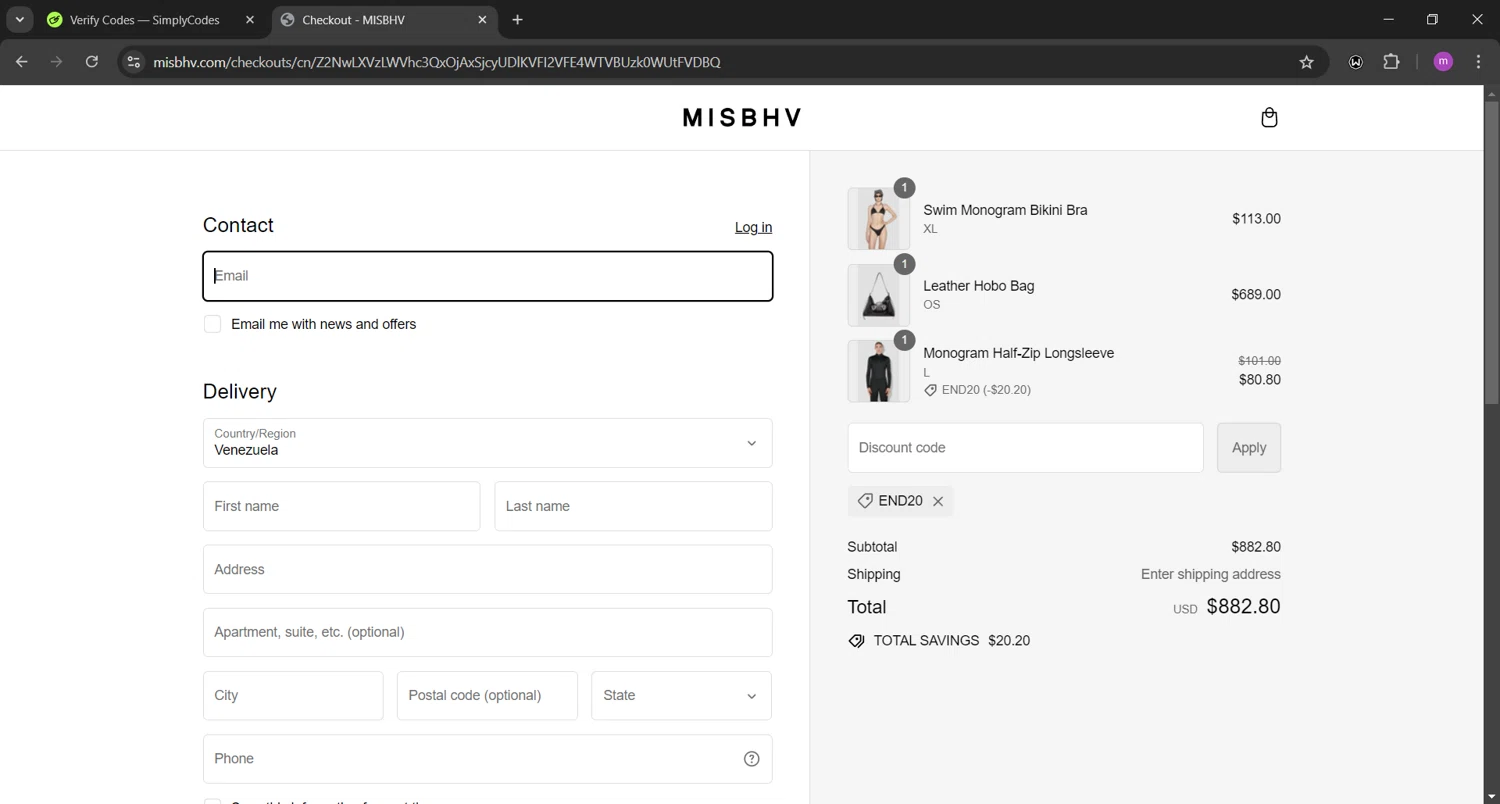Remove END20 discount with the X icon
The height and width of the screenshot is (804, 1500).
[938, 502]
